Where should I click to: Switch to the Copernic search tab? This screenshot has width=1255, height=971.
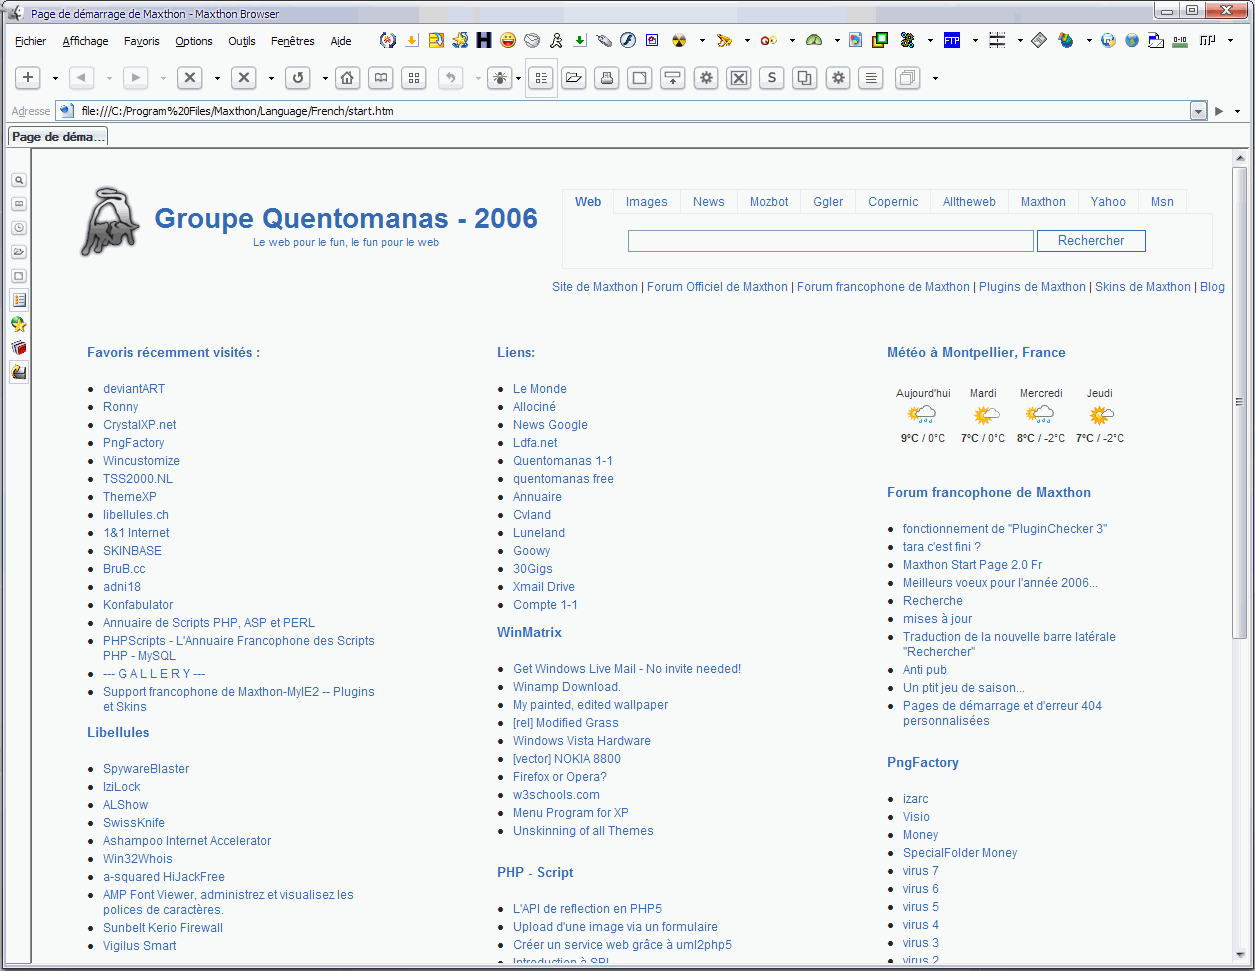click(x=893, y=201)
